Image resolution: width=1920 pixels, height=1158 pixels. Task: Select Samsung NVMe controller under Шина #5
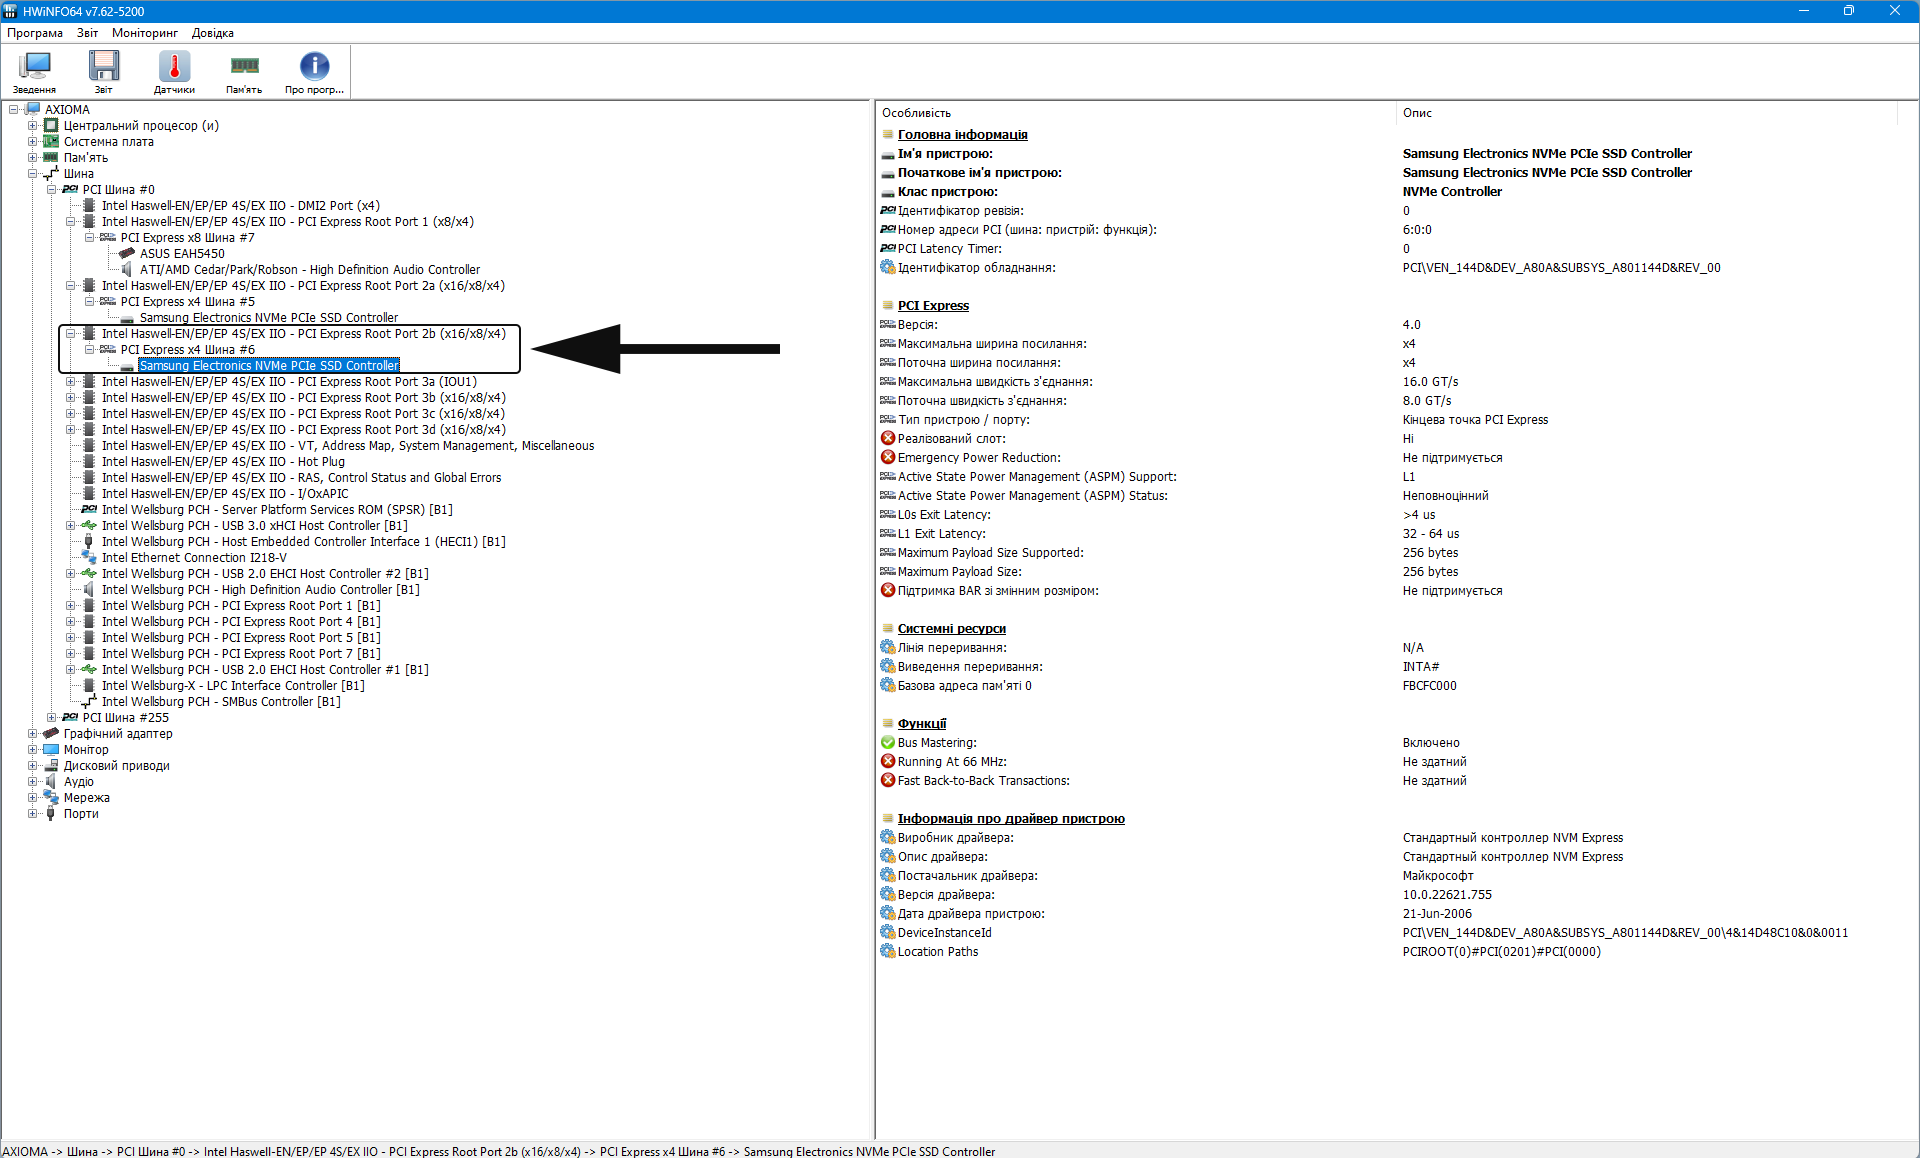pyautogui.click(x=268, y=318)
